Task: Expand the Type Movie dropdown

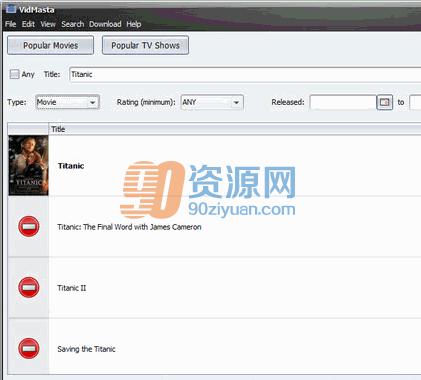Action: coord(67,102)
